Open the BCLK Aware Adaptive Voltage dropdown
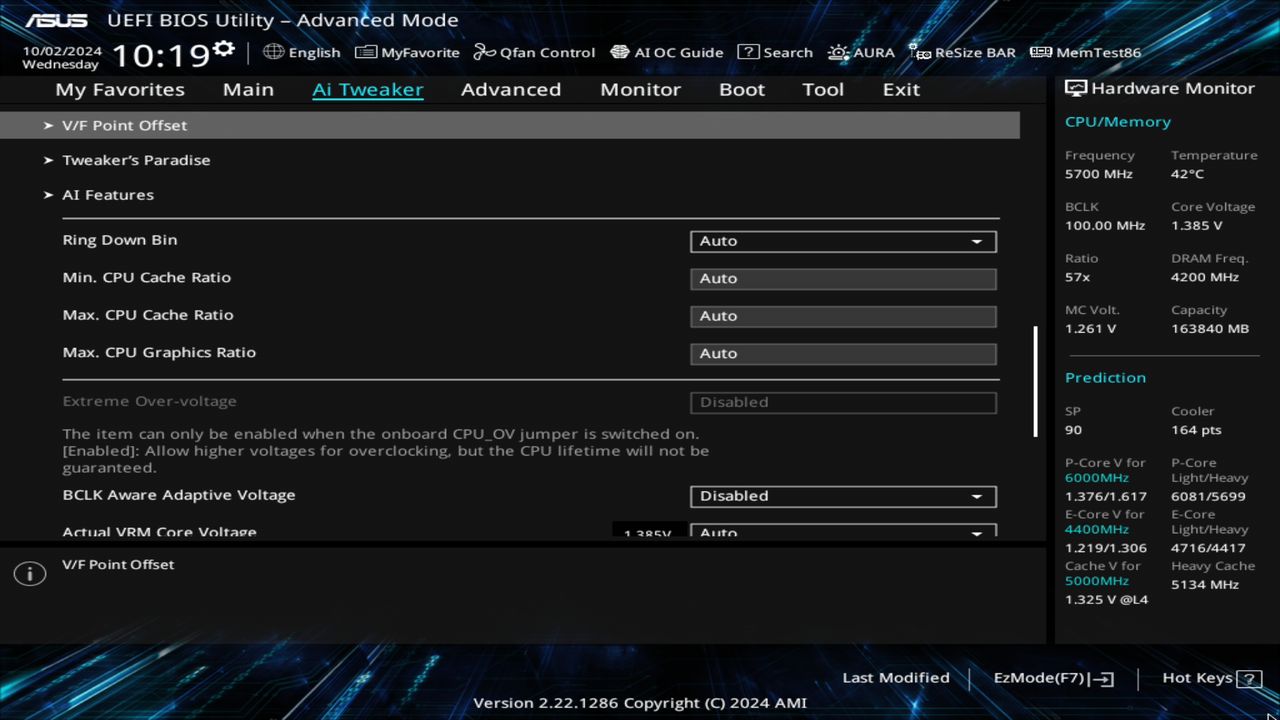The height and width of the screenshot is (720, 1280). click(843, 496)
